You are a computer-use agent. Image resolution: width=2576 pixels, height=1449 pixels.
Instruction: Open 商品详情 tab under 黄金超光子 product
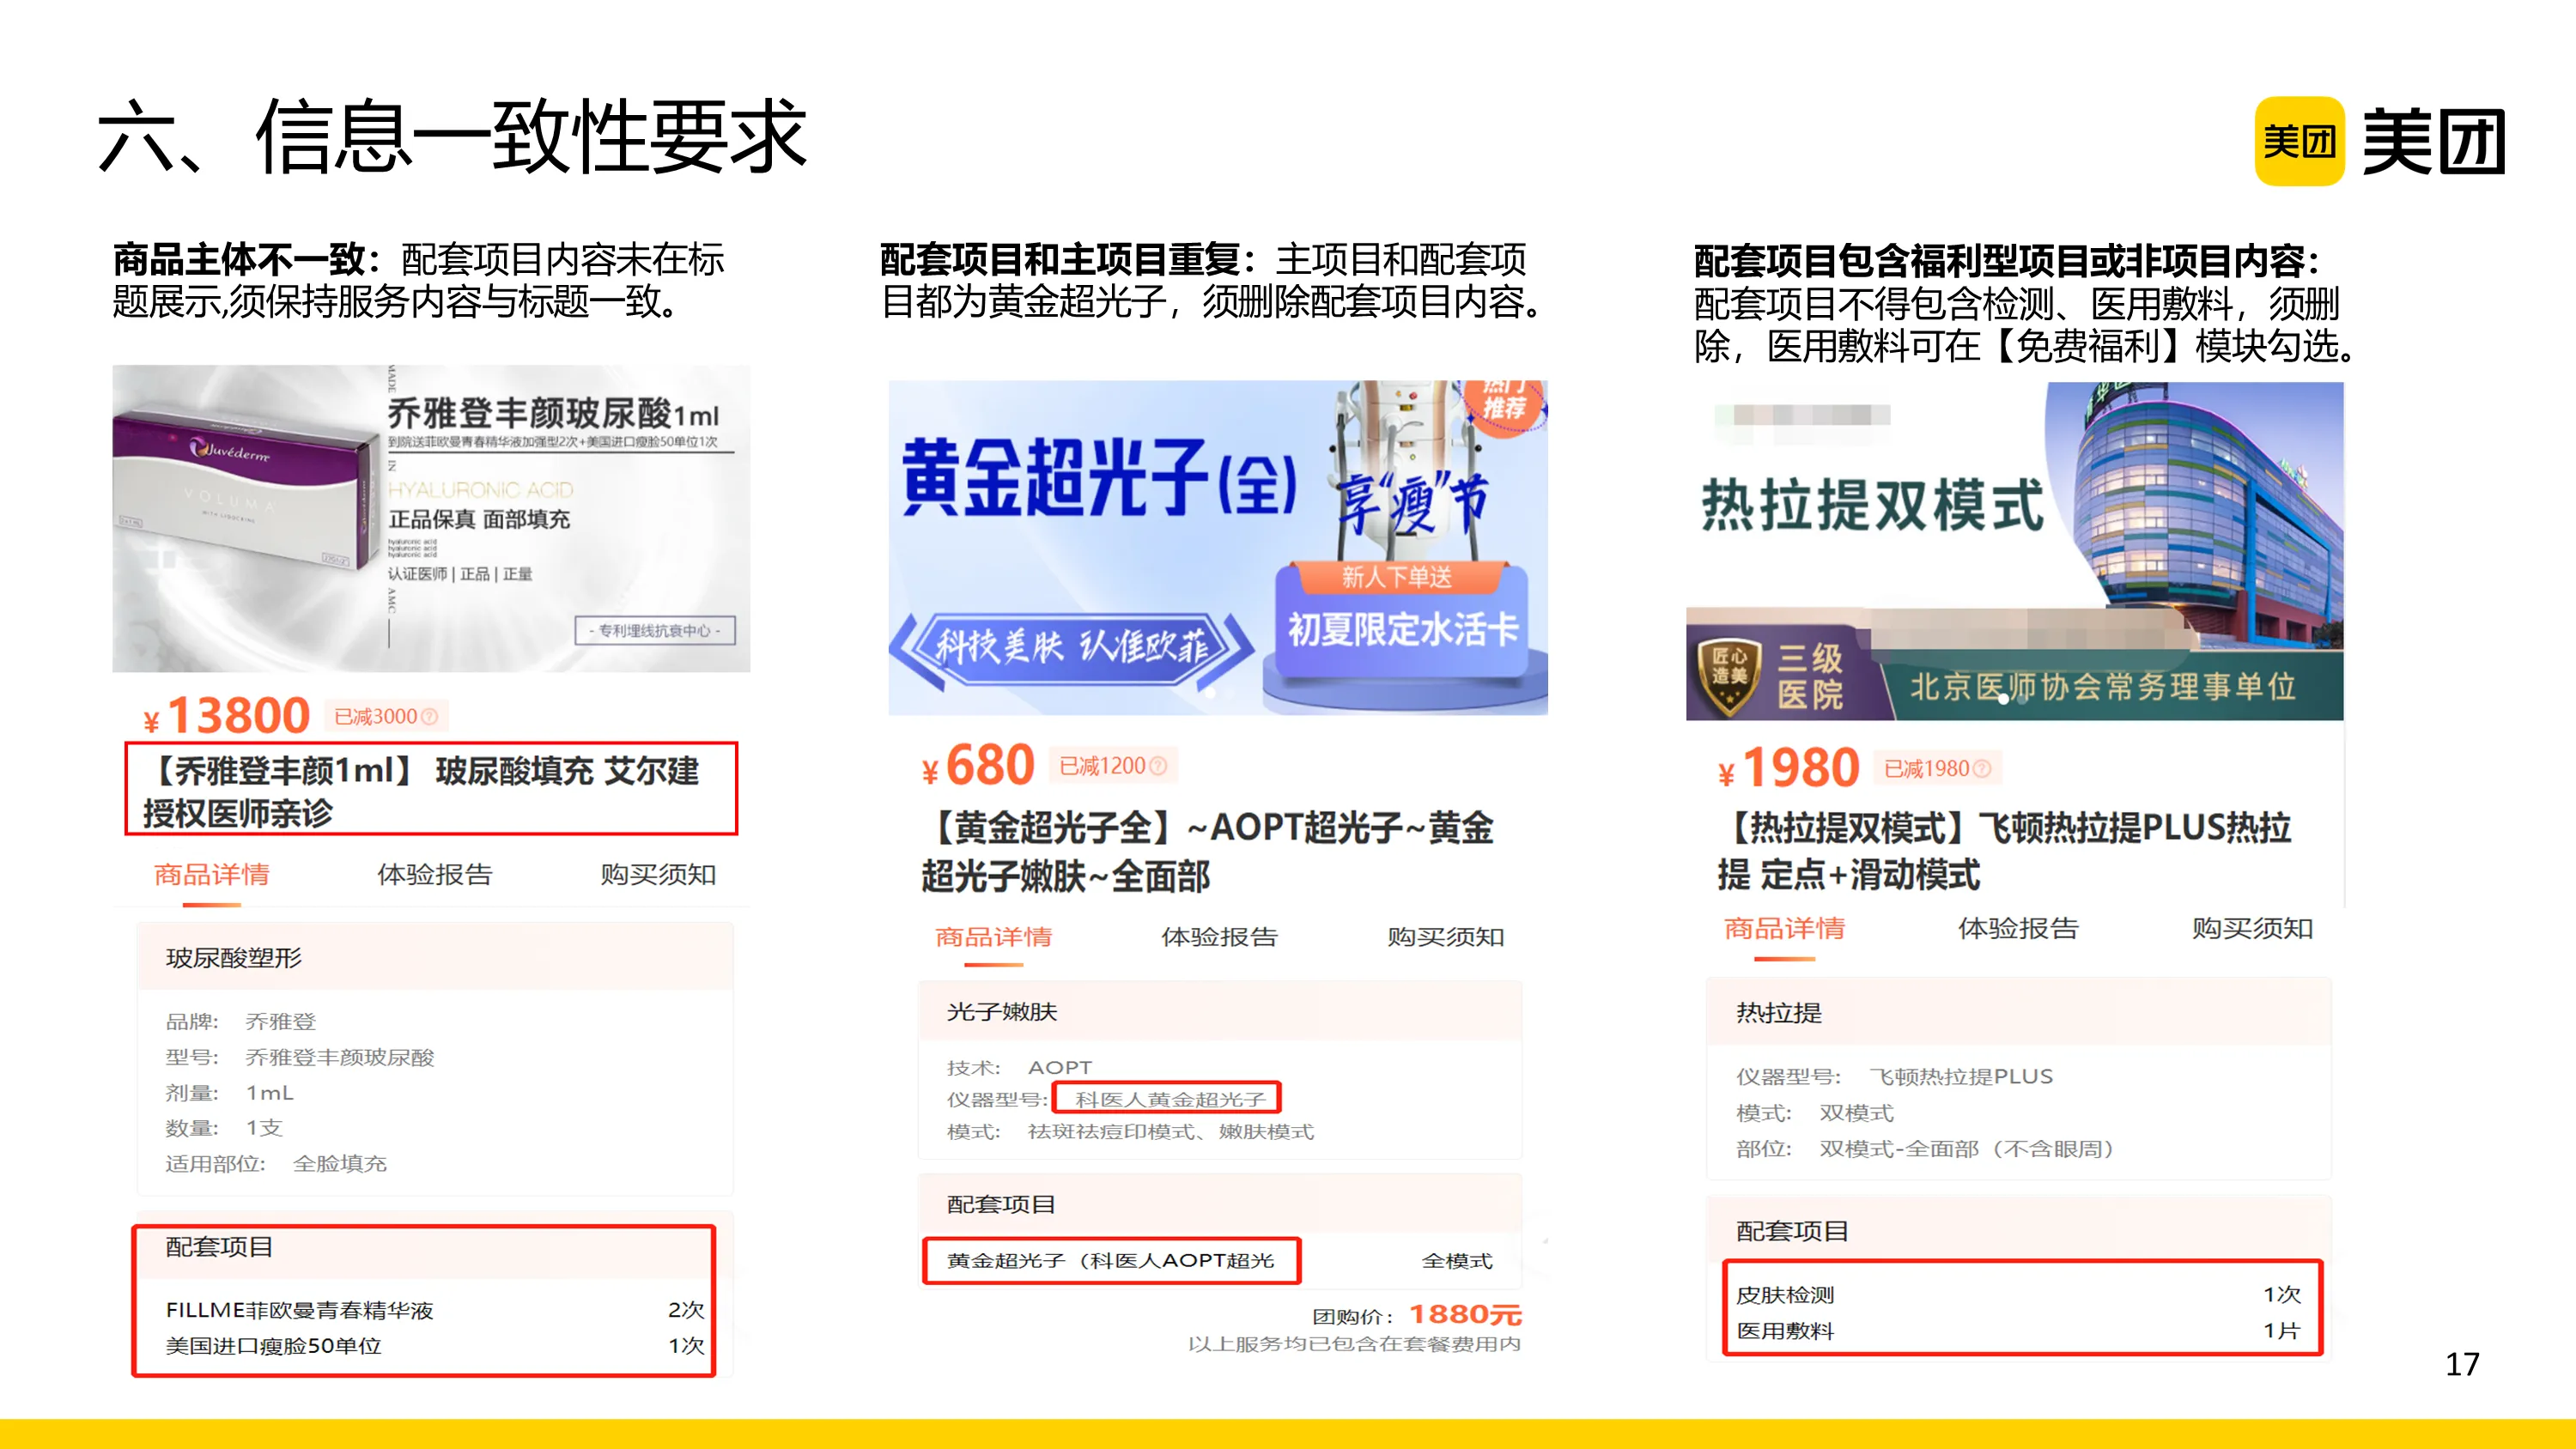click(x=993, y=937)
